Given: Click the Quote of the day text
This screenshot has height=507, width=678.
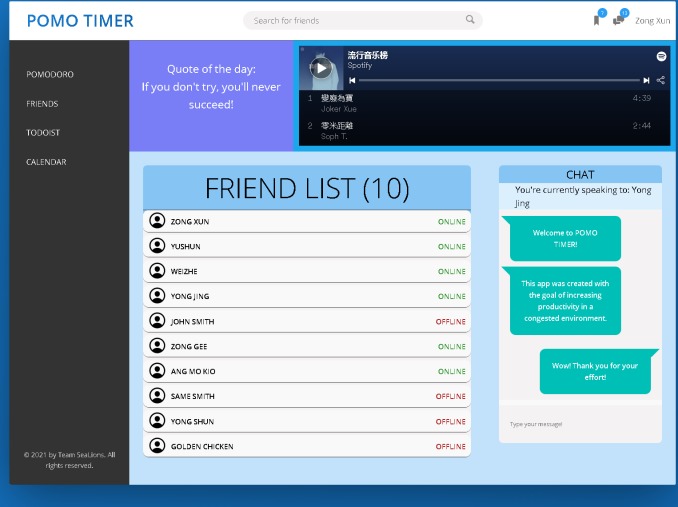Looking at the screenshot, I should (x=211, y=87).
